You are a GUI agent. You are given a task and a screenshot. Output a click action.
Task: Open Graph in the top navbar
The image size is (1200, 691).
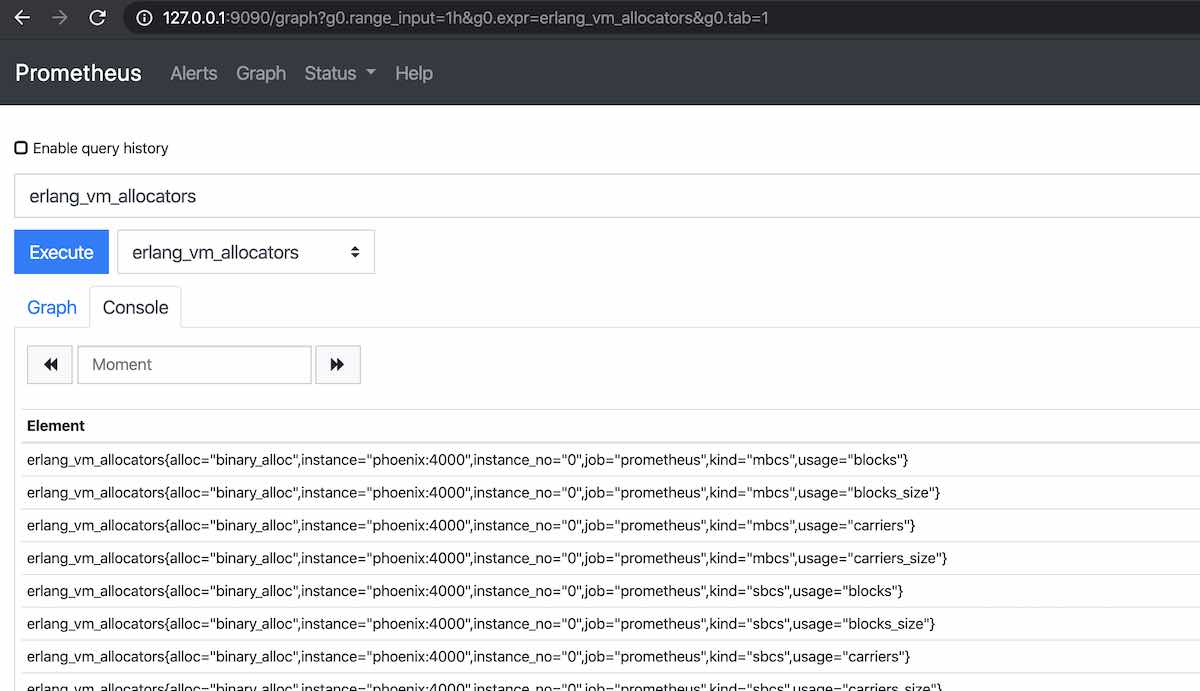click(261, 73)
